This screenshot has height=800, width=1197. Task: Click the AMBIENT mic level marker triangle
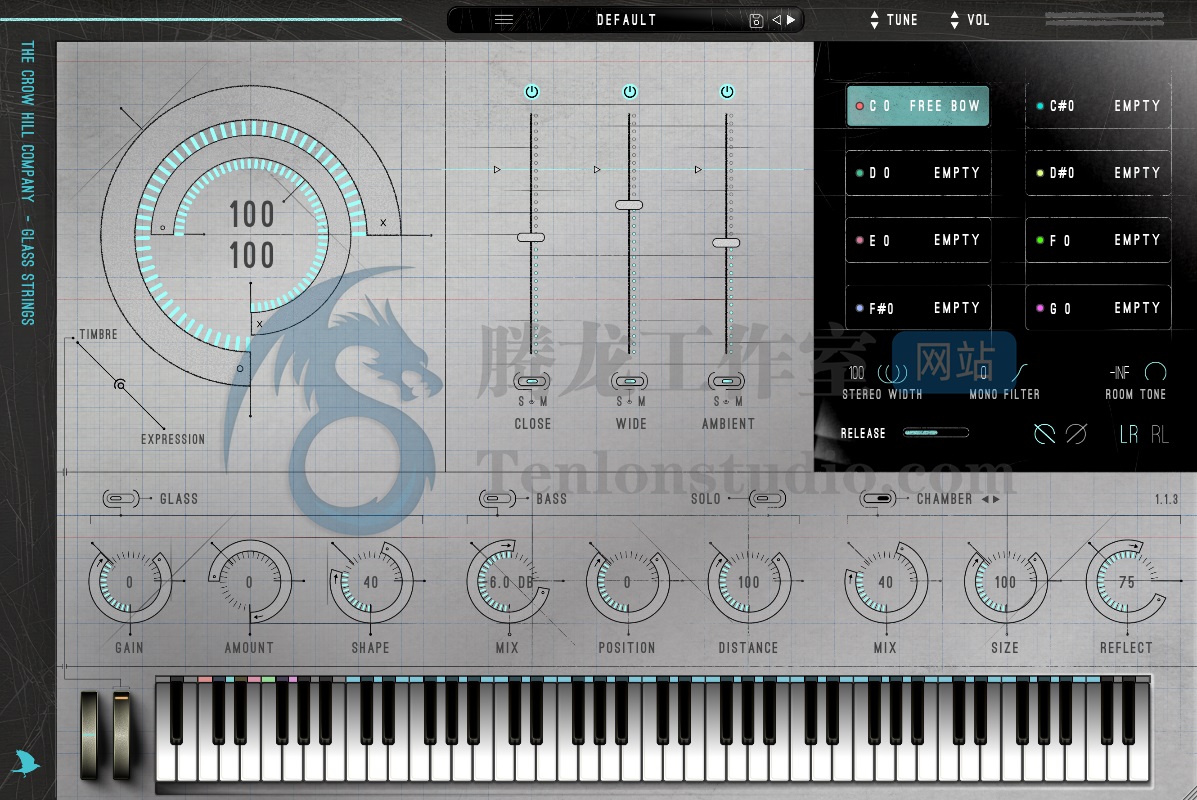coord(698,169)
